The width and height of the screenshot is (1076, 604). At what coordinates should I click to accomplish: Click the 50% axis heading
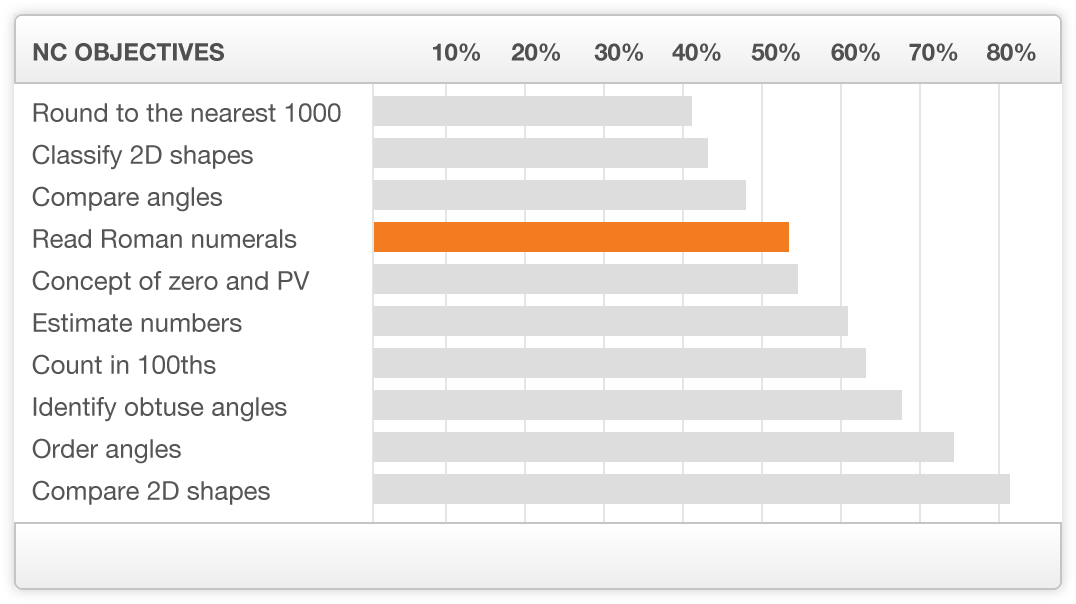[x=775, y=52]
